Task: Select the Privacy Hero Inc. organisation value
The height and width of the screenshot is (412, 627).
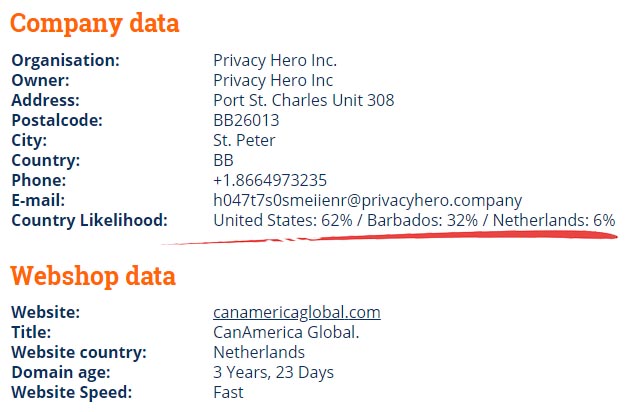Action: point(275,60)
